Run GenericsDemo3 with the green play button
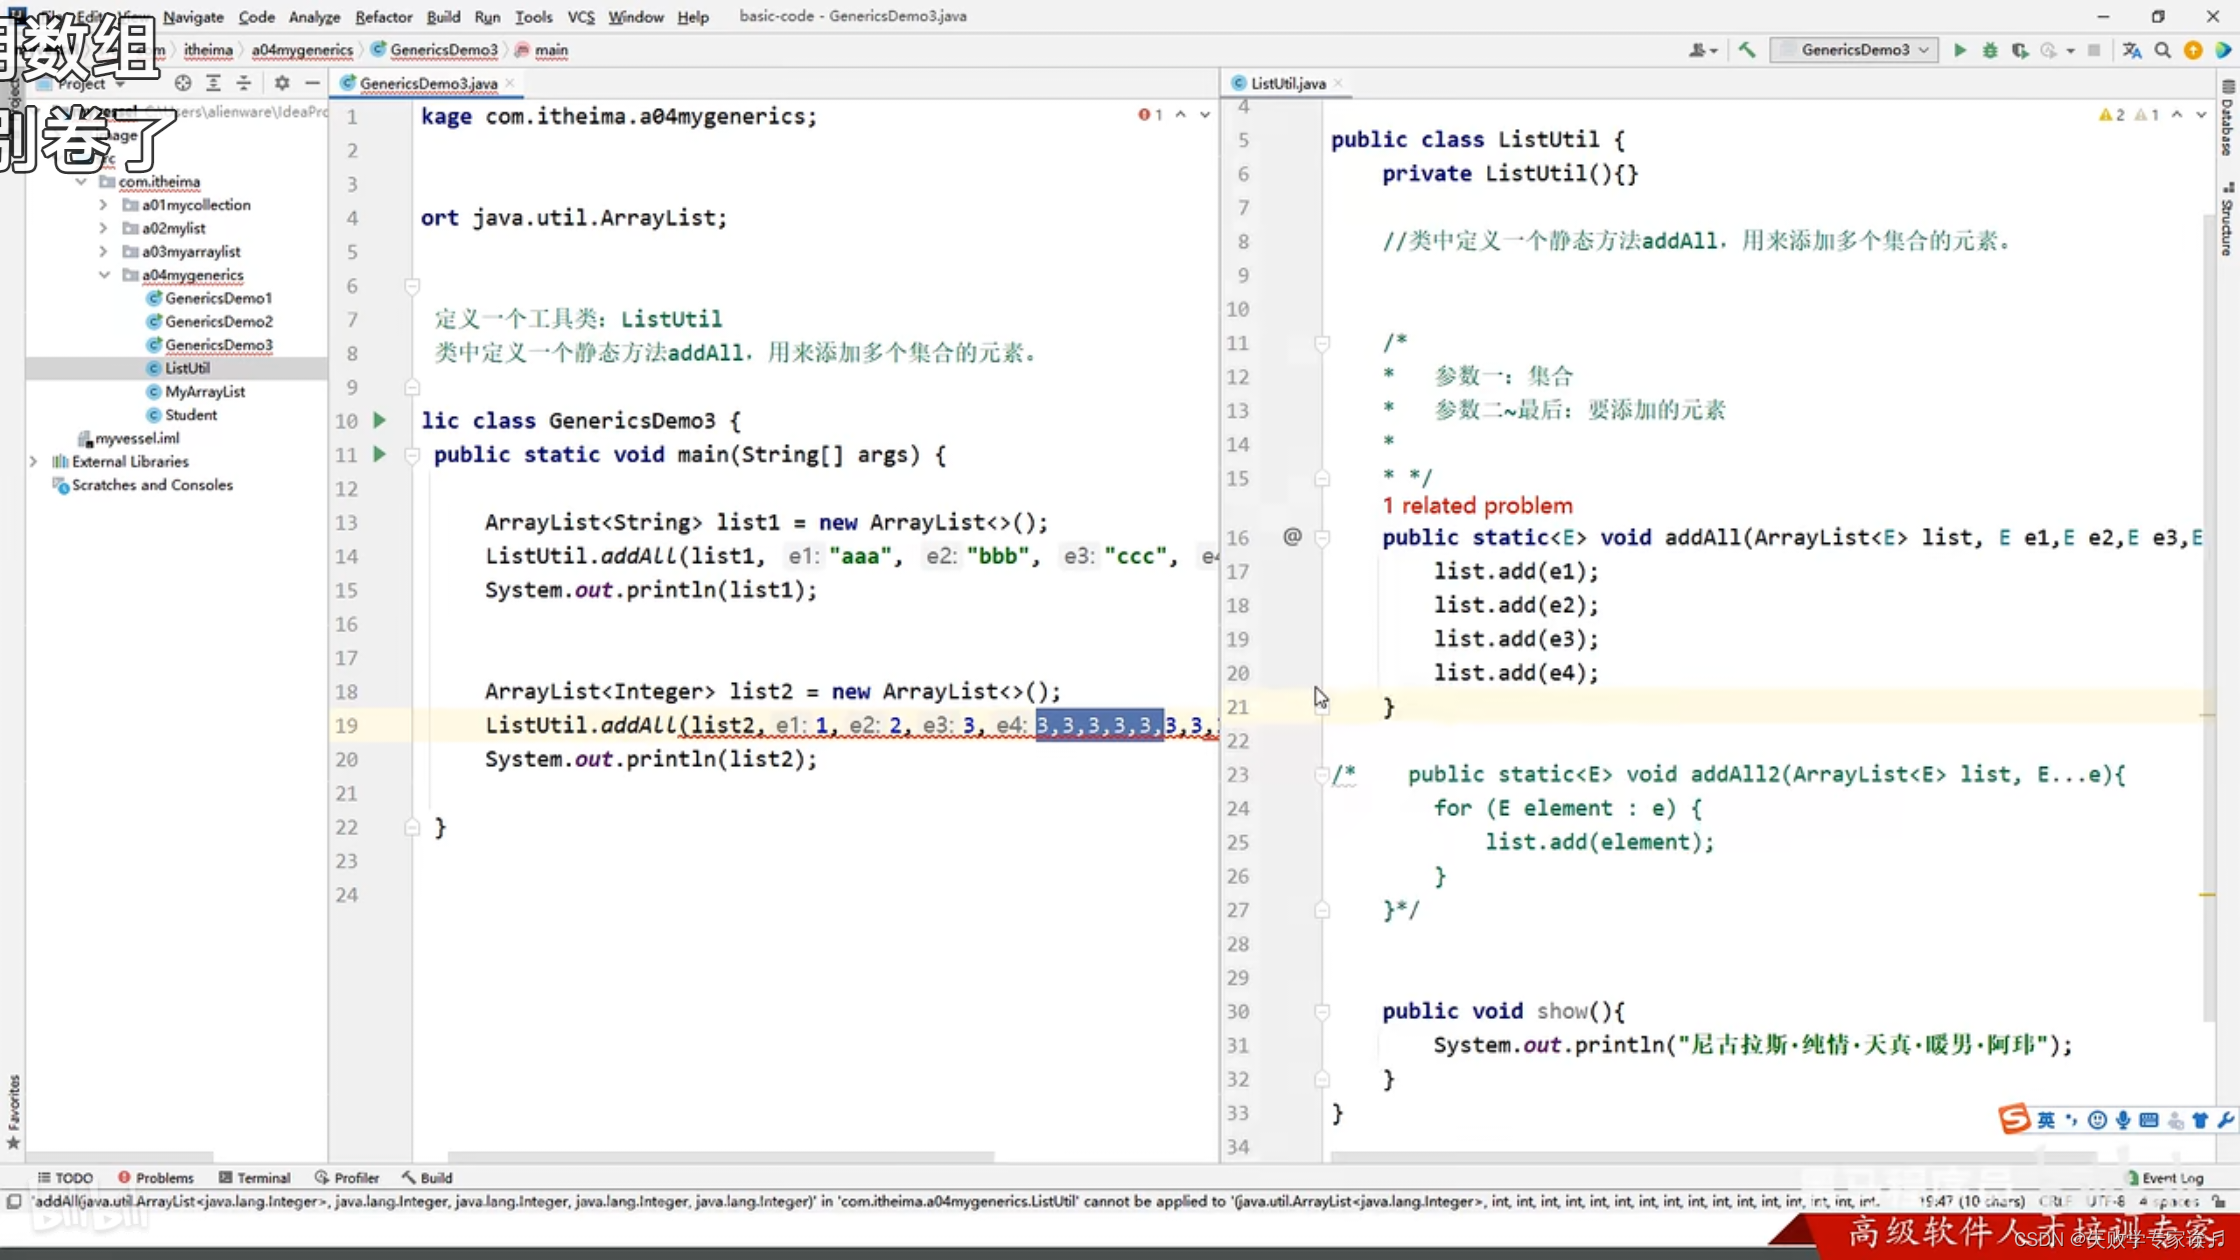2240x1260 pixels. point(1959,50)
